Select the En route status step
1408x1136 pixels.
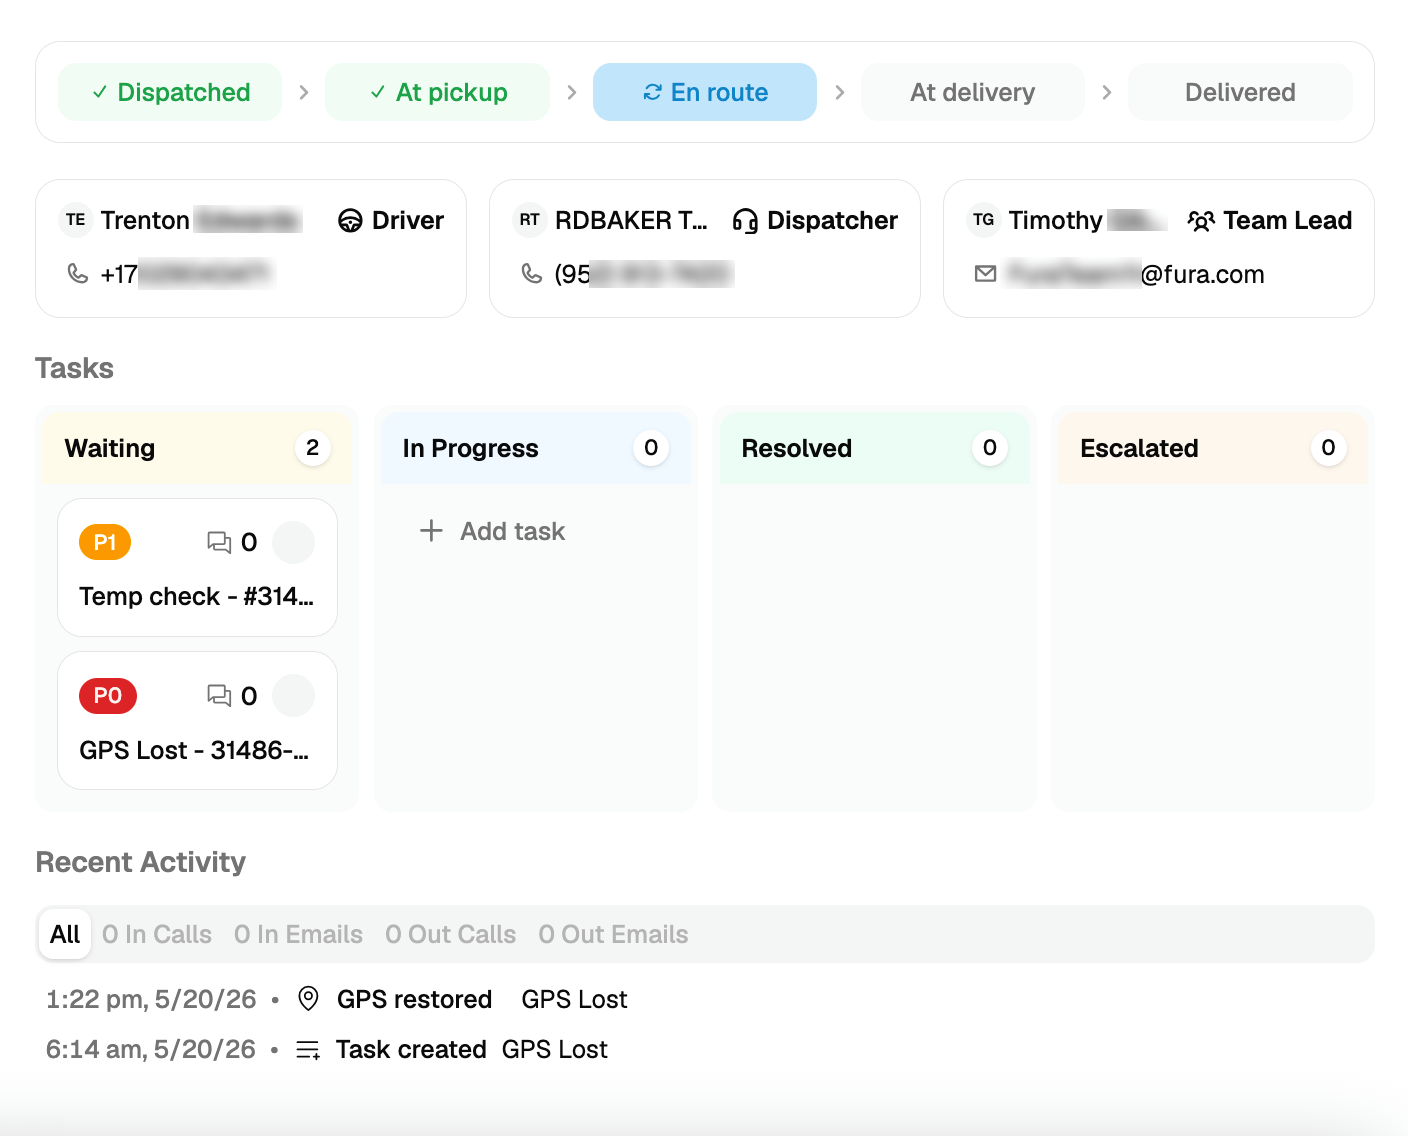pos(705,92)
